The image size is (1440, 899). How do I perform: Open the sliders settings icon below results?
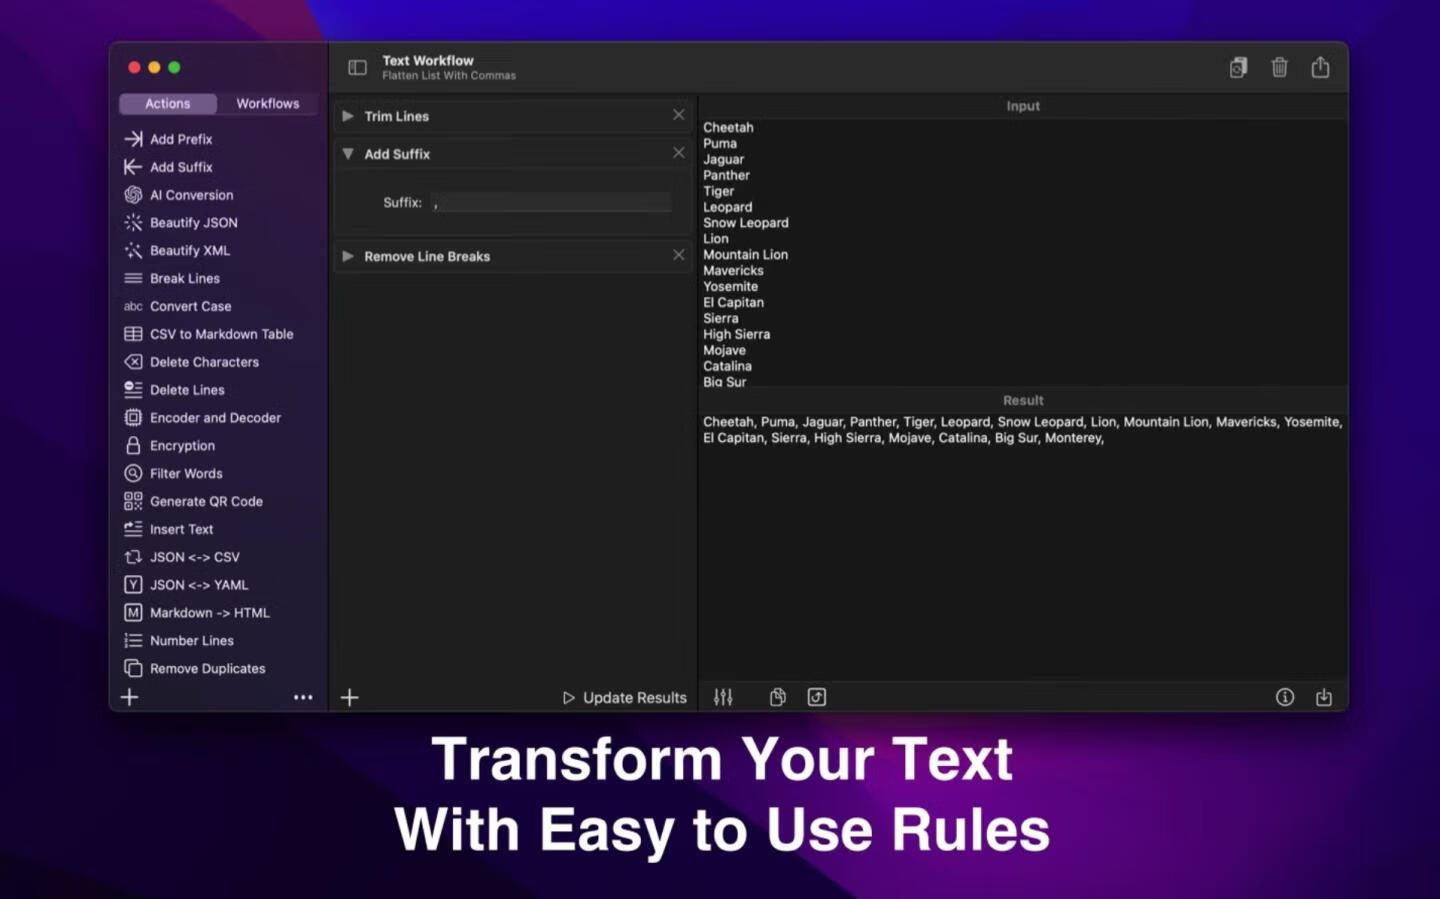click(x=723, y=697)
